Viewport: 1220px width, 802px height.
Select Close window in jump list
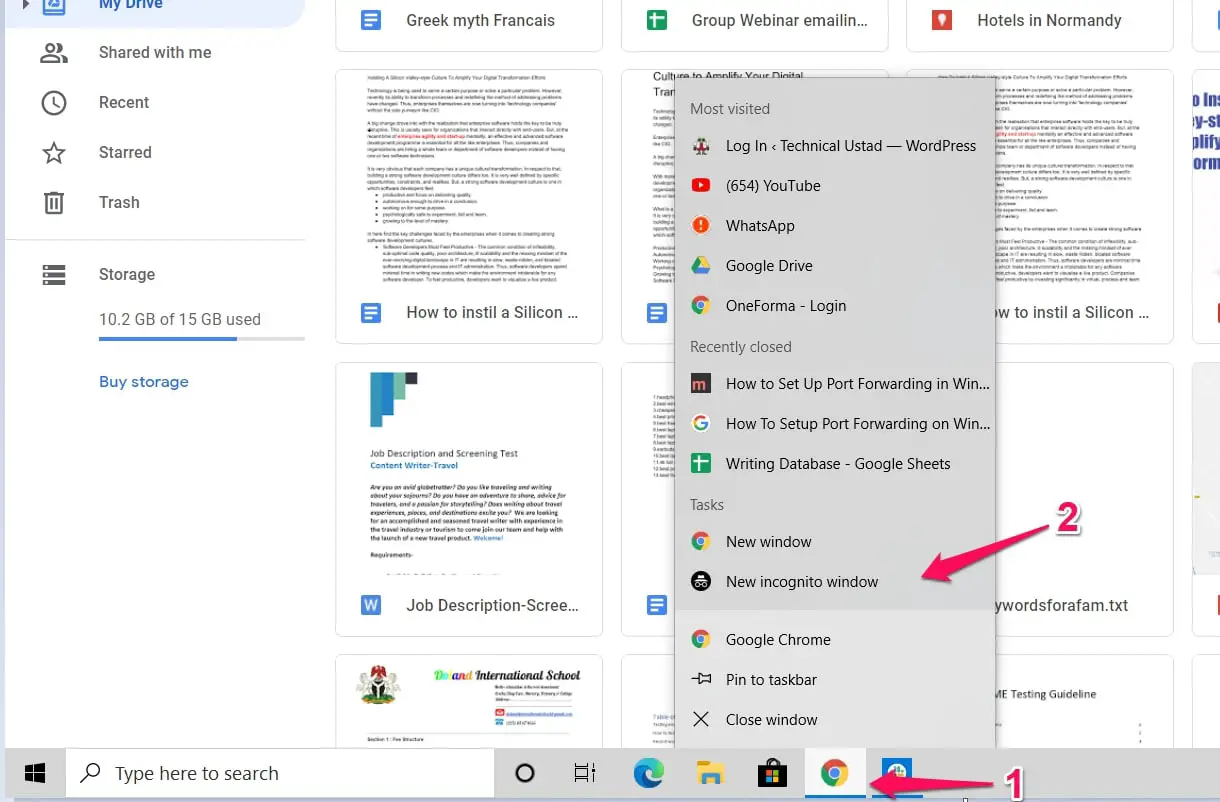tap(835, 720)
